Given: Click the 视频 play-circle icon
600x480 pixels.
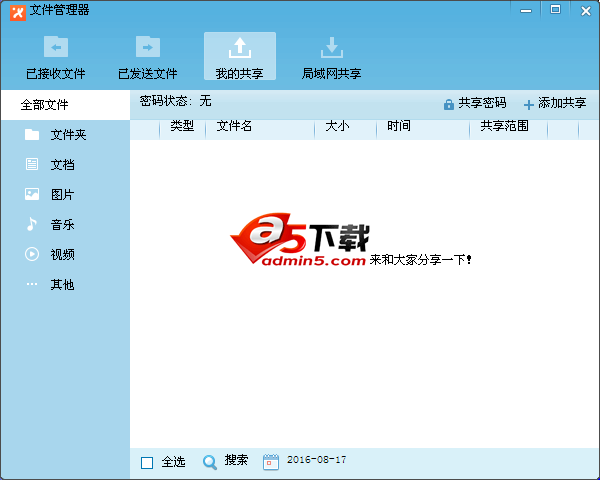Looking at the screenshot, I should click(32, 254).
